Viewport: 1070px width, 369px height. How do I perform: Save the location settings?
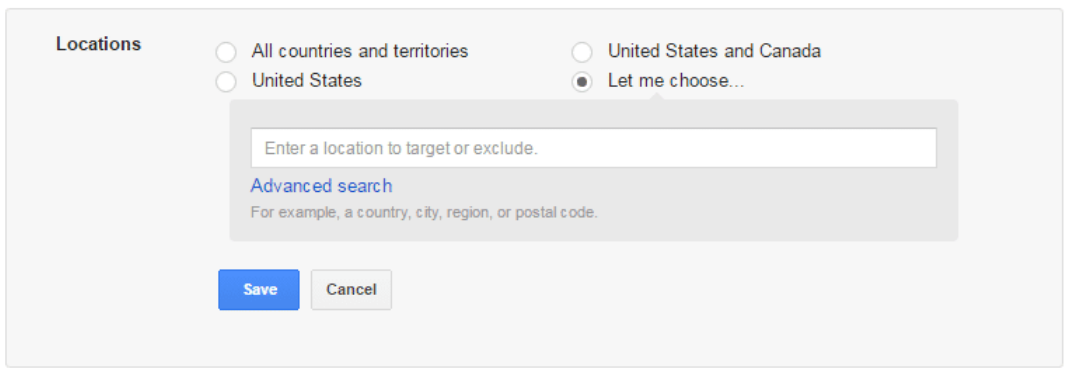click(259, 289)
